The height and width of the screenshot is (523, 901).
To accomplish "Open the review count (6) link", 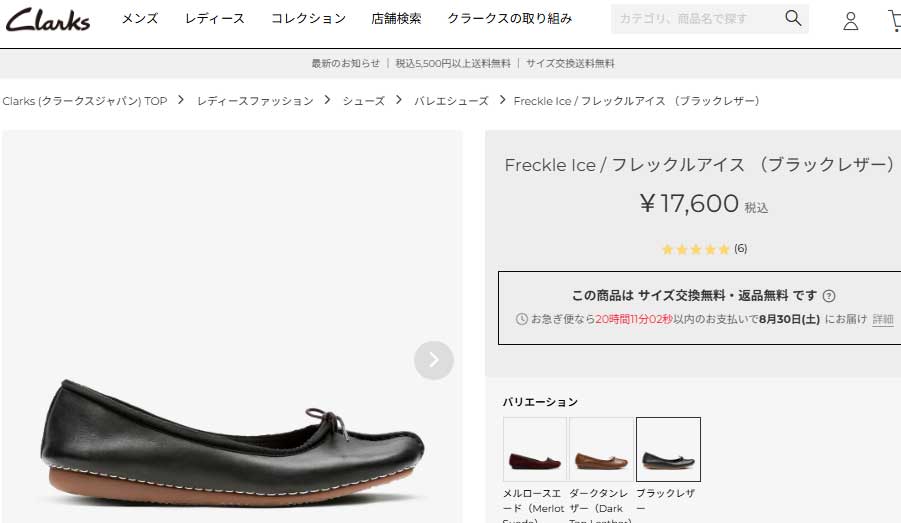I will pos(741,249).
